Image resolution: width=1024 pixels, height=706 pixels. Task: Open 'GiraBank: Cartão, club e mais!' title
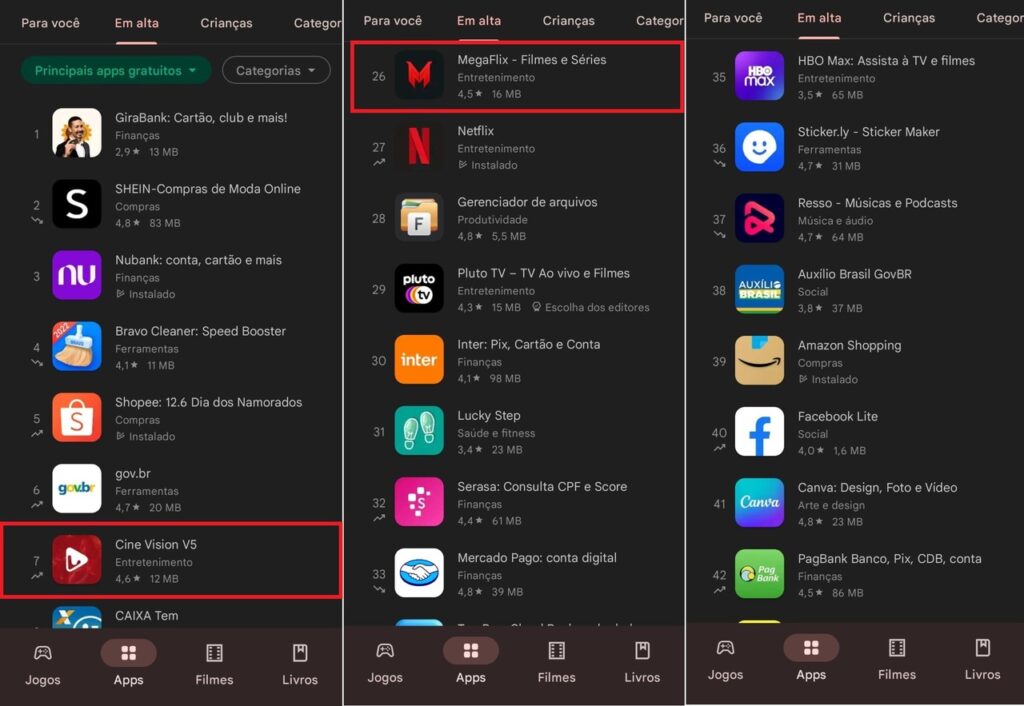tap(201, 118)
